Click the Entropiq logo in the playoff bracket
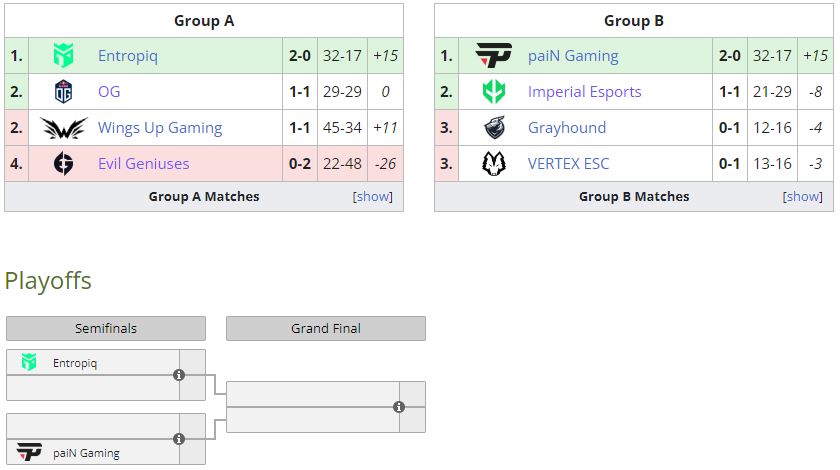 pyautogui.click(x=29, y=363)
